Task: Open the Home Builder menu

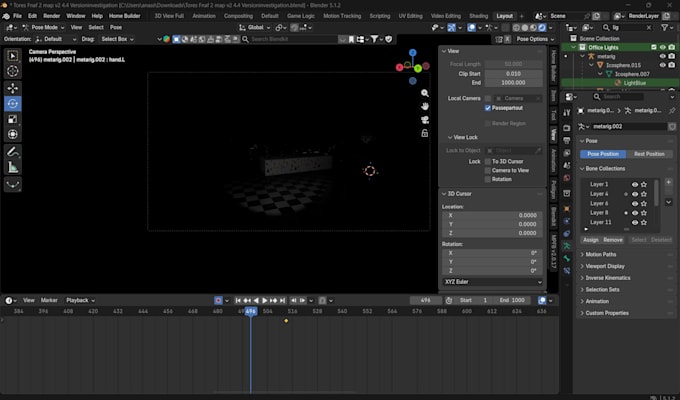Action: click(x=124, y=16)
